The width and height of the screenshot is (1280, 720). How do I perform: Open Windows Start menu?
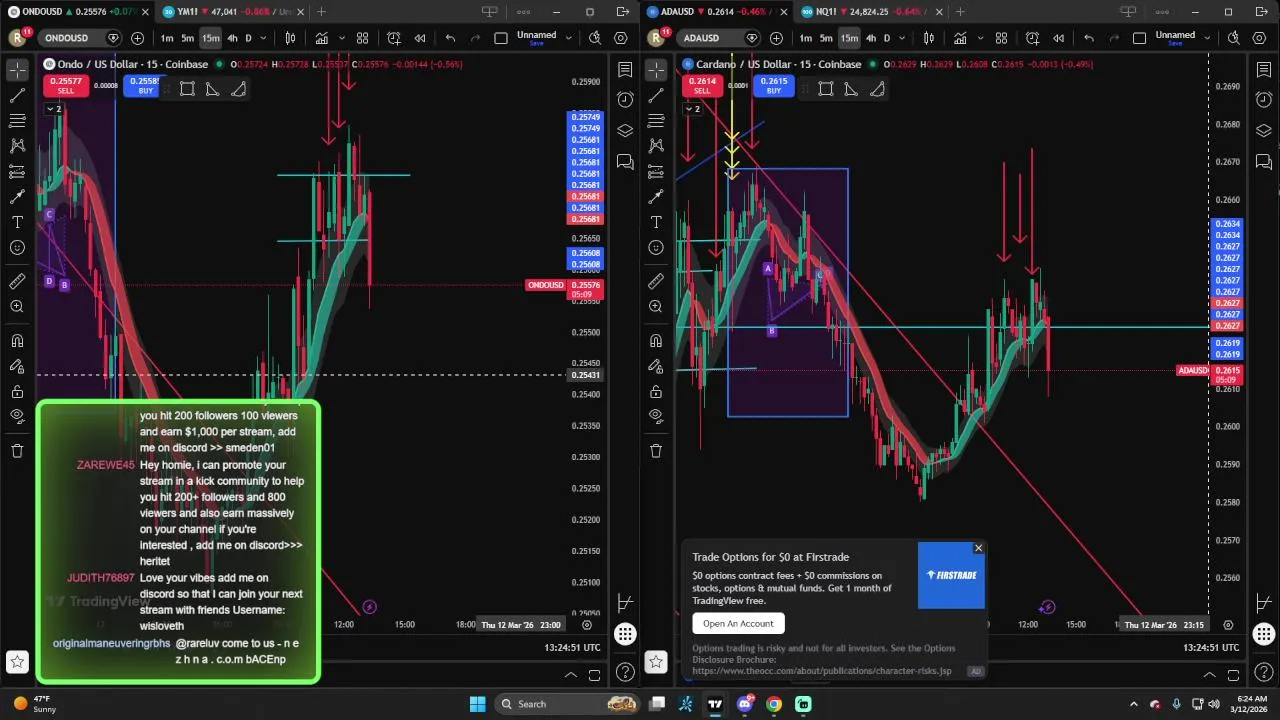(x=477, y=704)
